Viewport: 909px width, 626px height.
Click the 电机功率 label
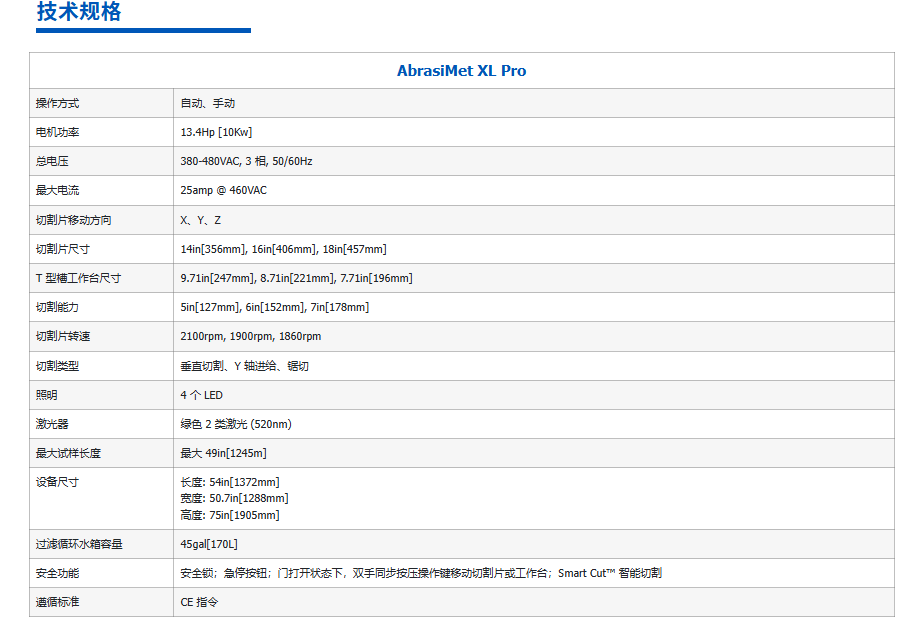[x=57, y=132]
